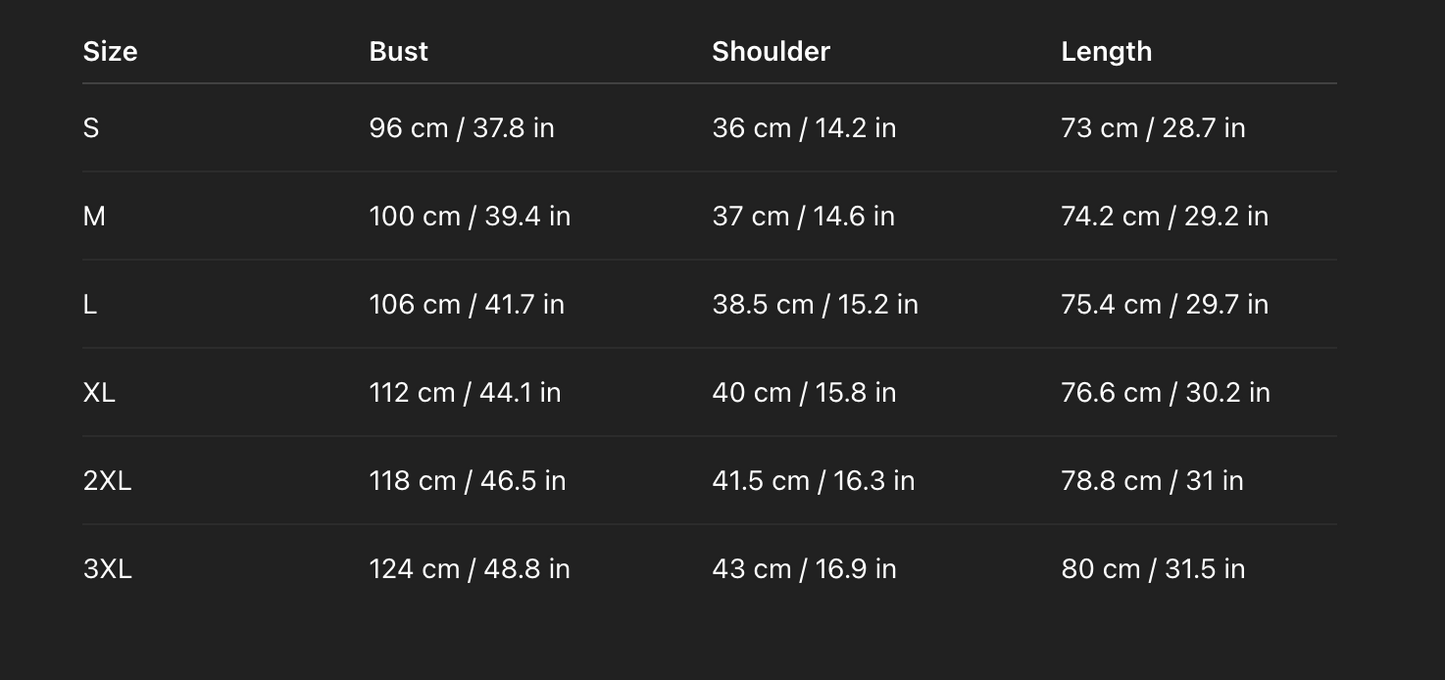
Task: Select the 3XL size label
Action: pos(107,569)
